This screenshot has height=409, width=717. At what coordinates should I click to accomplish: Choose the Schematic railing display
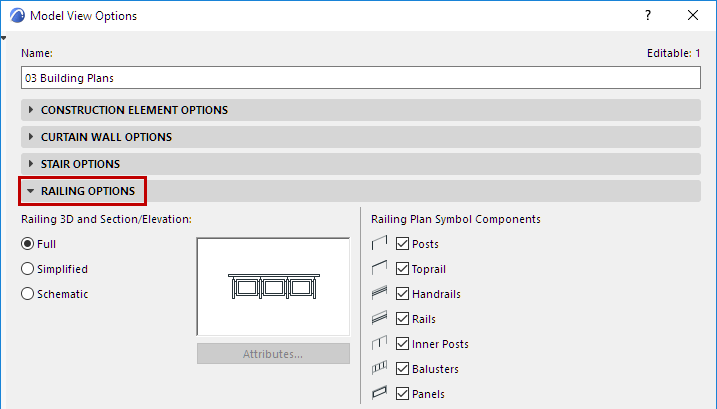(x=28, y=294)
